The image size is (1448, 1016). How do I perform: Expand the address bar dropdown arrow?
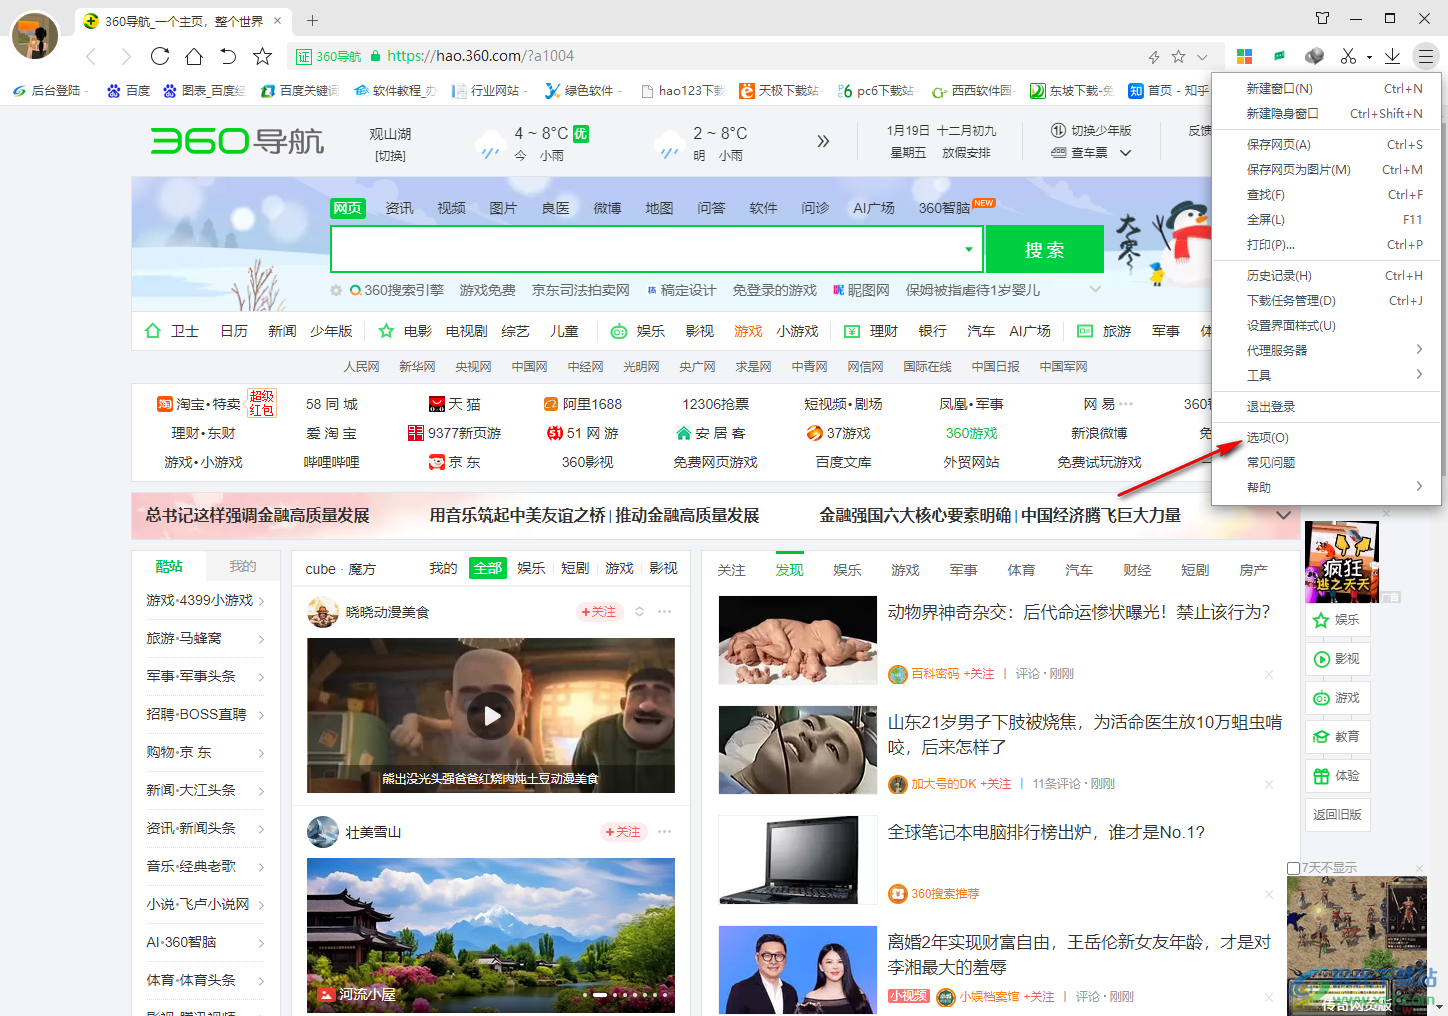(x=1202, y=57)
